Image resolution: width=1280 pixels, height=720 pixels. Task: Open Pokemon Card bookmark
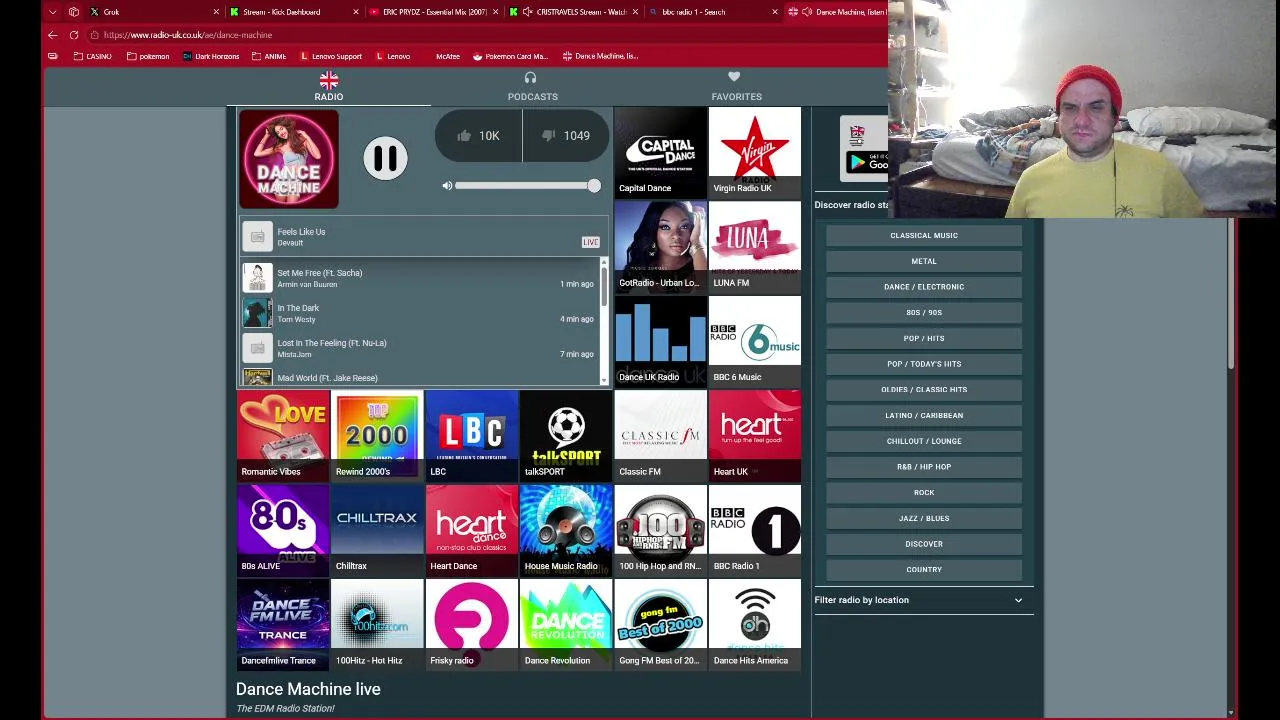pyautogui.click(x=510, y=56)
